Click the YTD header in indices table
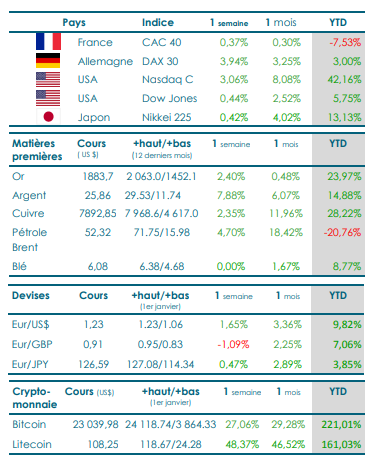 point(338,22)
